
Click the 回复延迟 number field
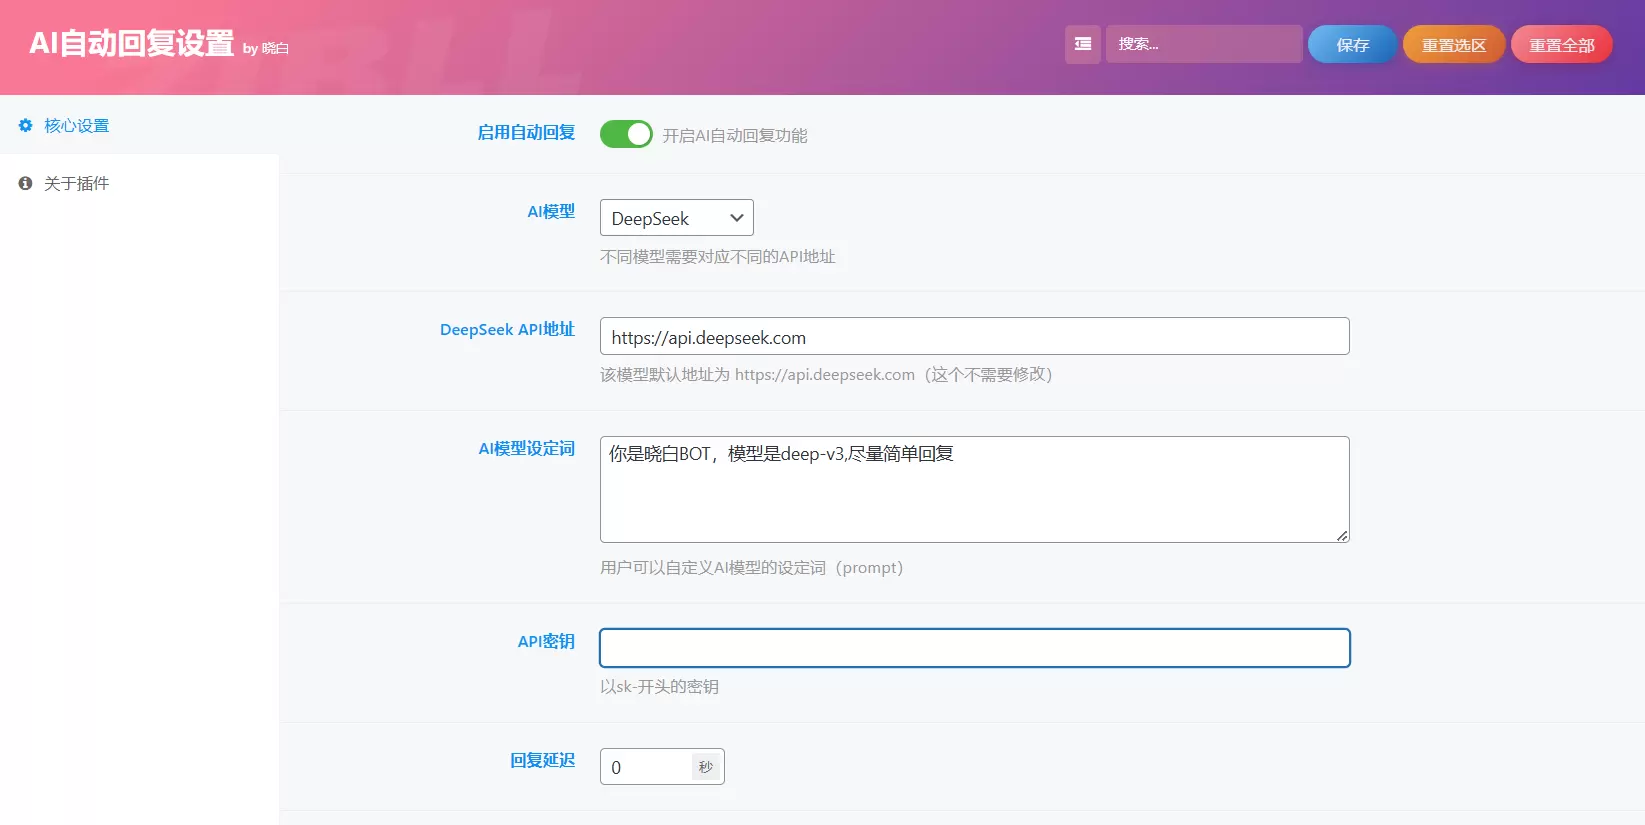(x=645, y=767)
